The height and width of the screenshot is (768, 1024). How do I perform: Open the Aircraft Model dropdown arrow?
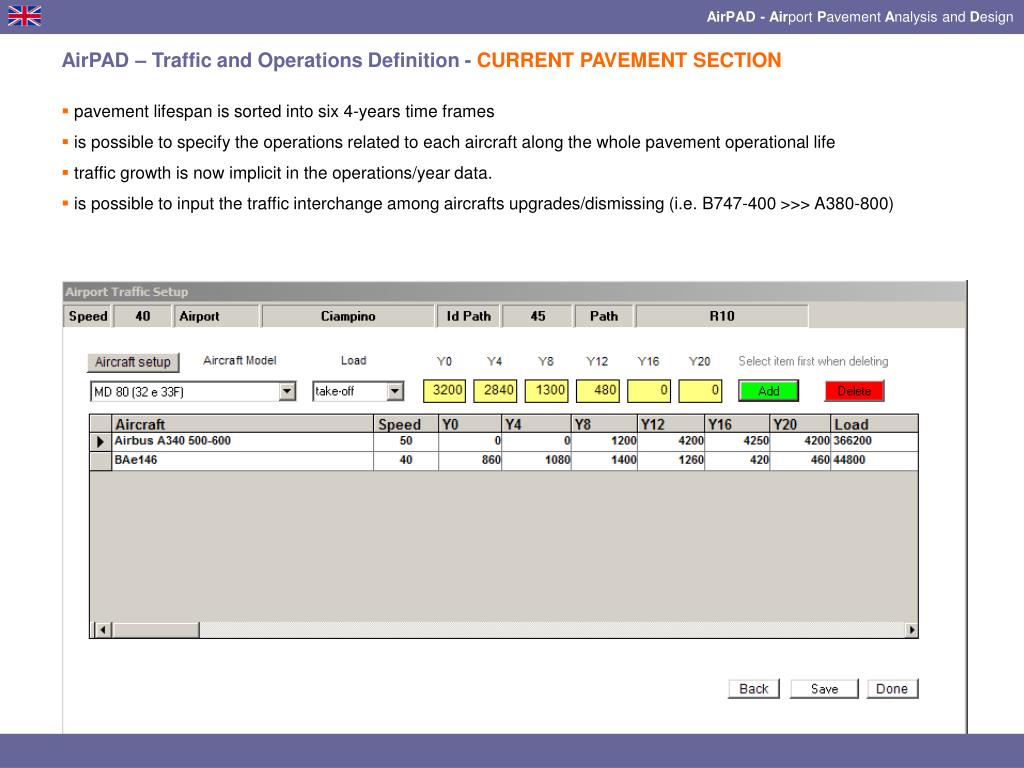point(287,391)
